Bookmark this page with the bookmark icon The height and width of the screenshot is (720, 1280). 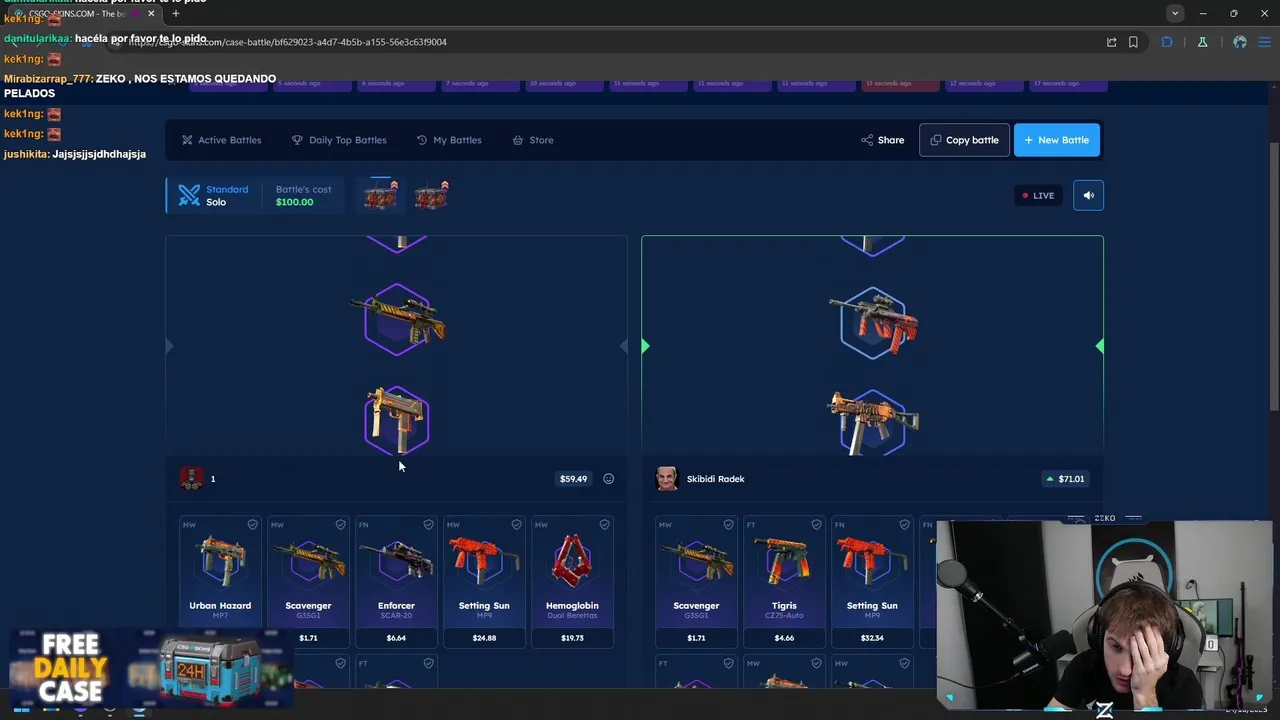[x=1133, y=42]
